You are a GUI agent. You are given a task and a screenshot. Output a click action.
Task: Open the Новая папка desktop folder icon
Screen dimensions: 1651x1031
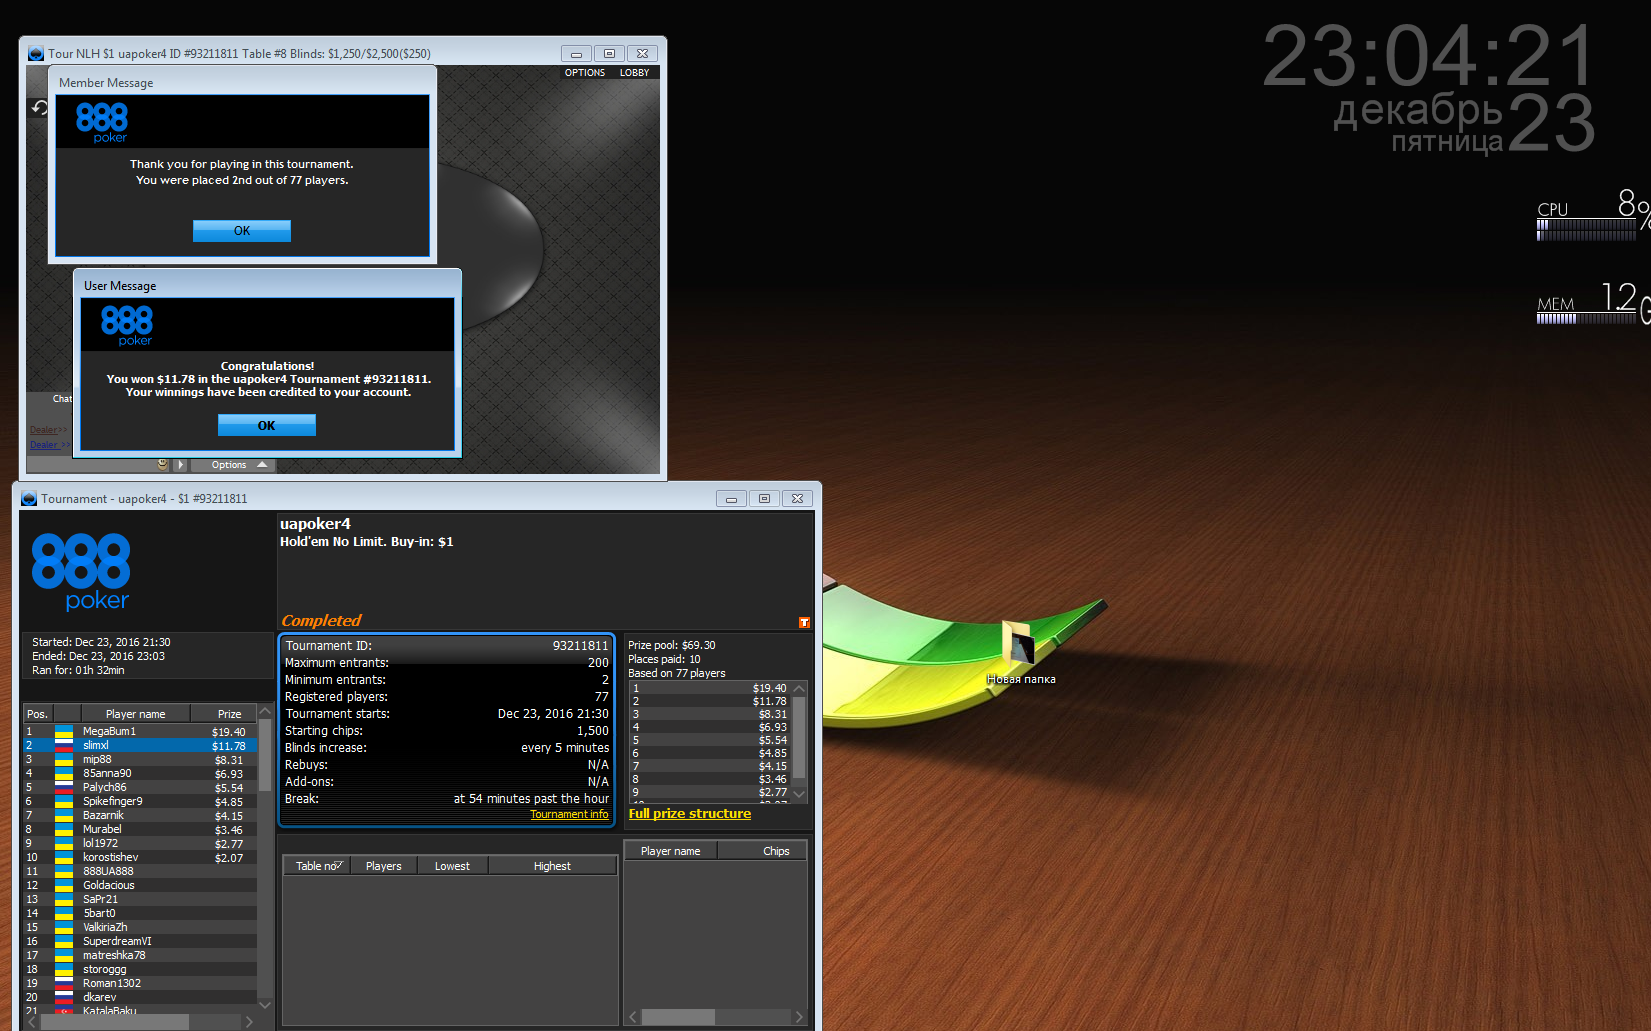click(1020, 655)
